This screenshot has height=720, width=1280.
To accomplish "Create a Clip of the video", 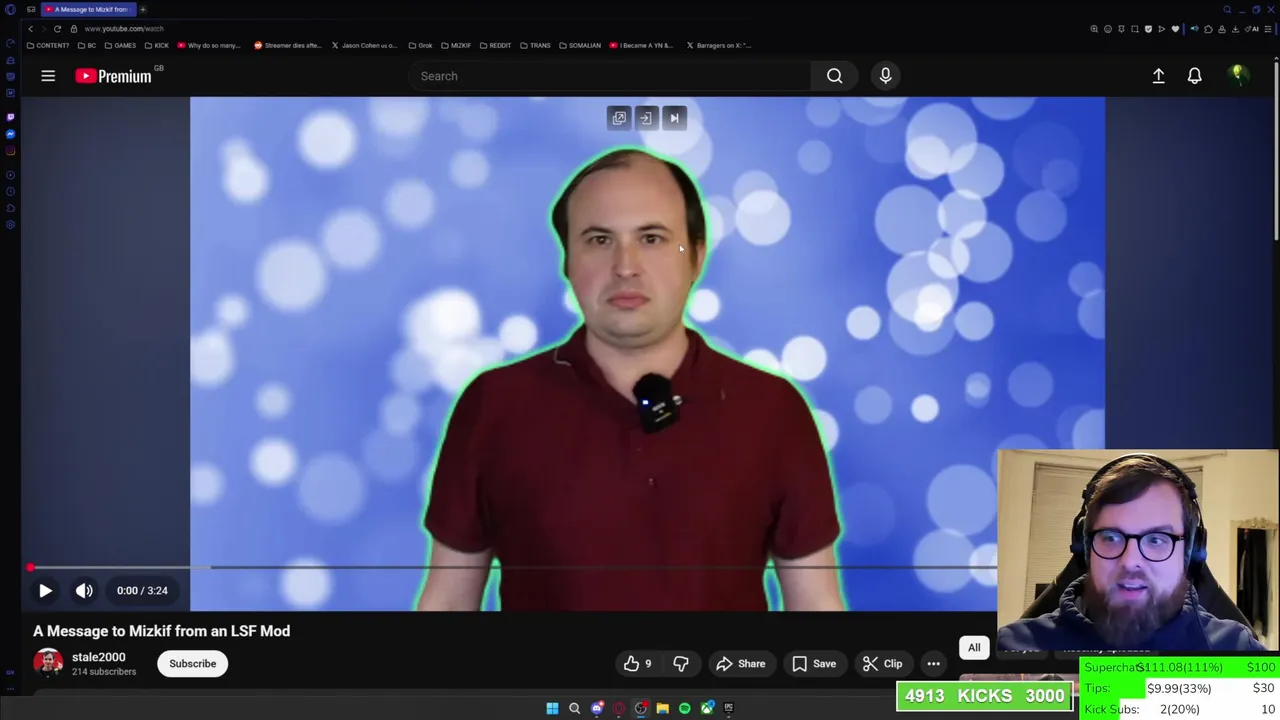I will click(882, 663).
